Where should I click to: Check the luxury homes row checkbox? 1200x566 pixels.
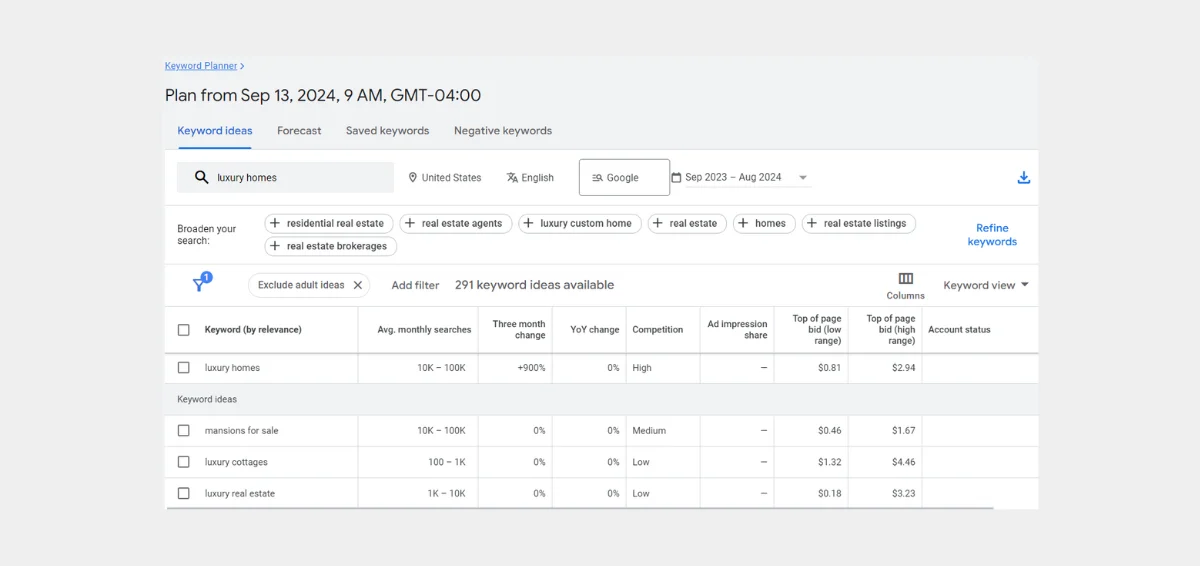click(183, 367)
